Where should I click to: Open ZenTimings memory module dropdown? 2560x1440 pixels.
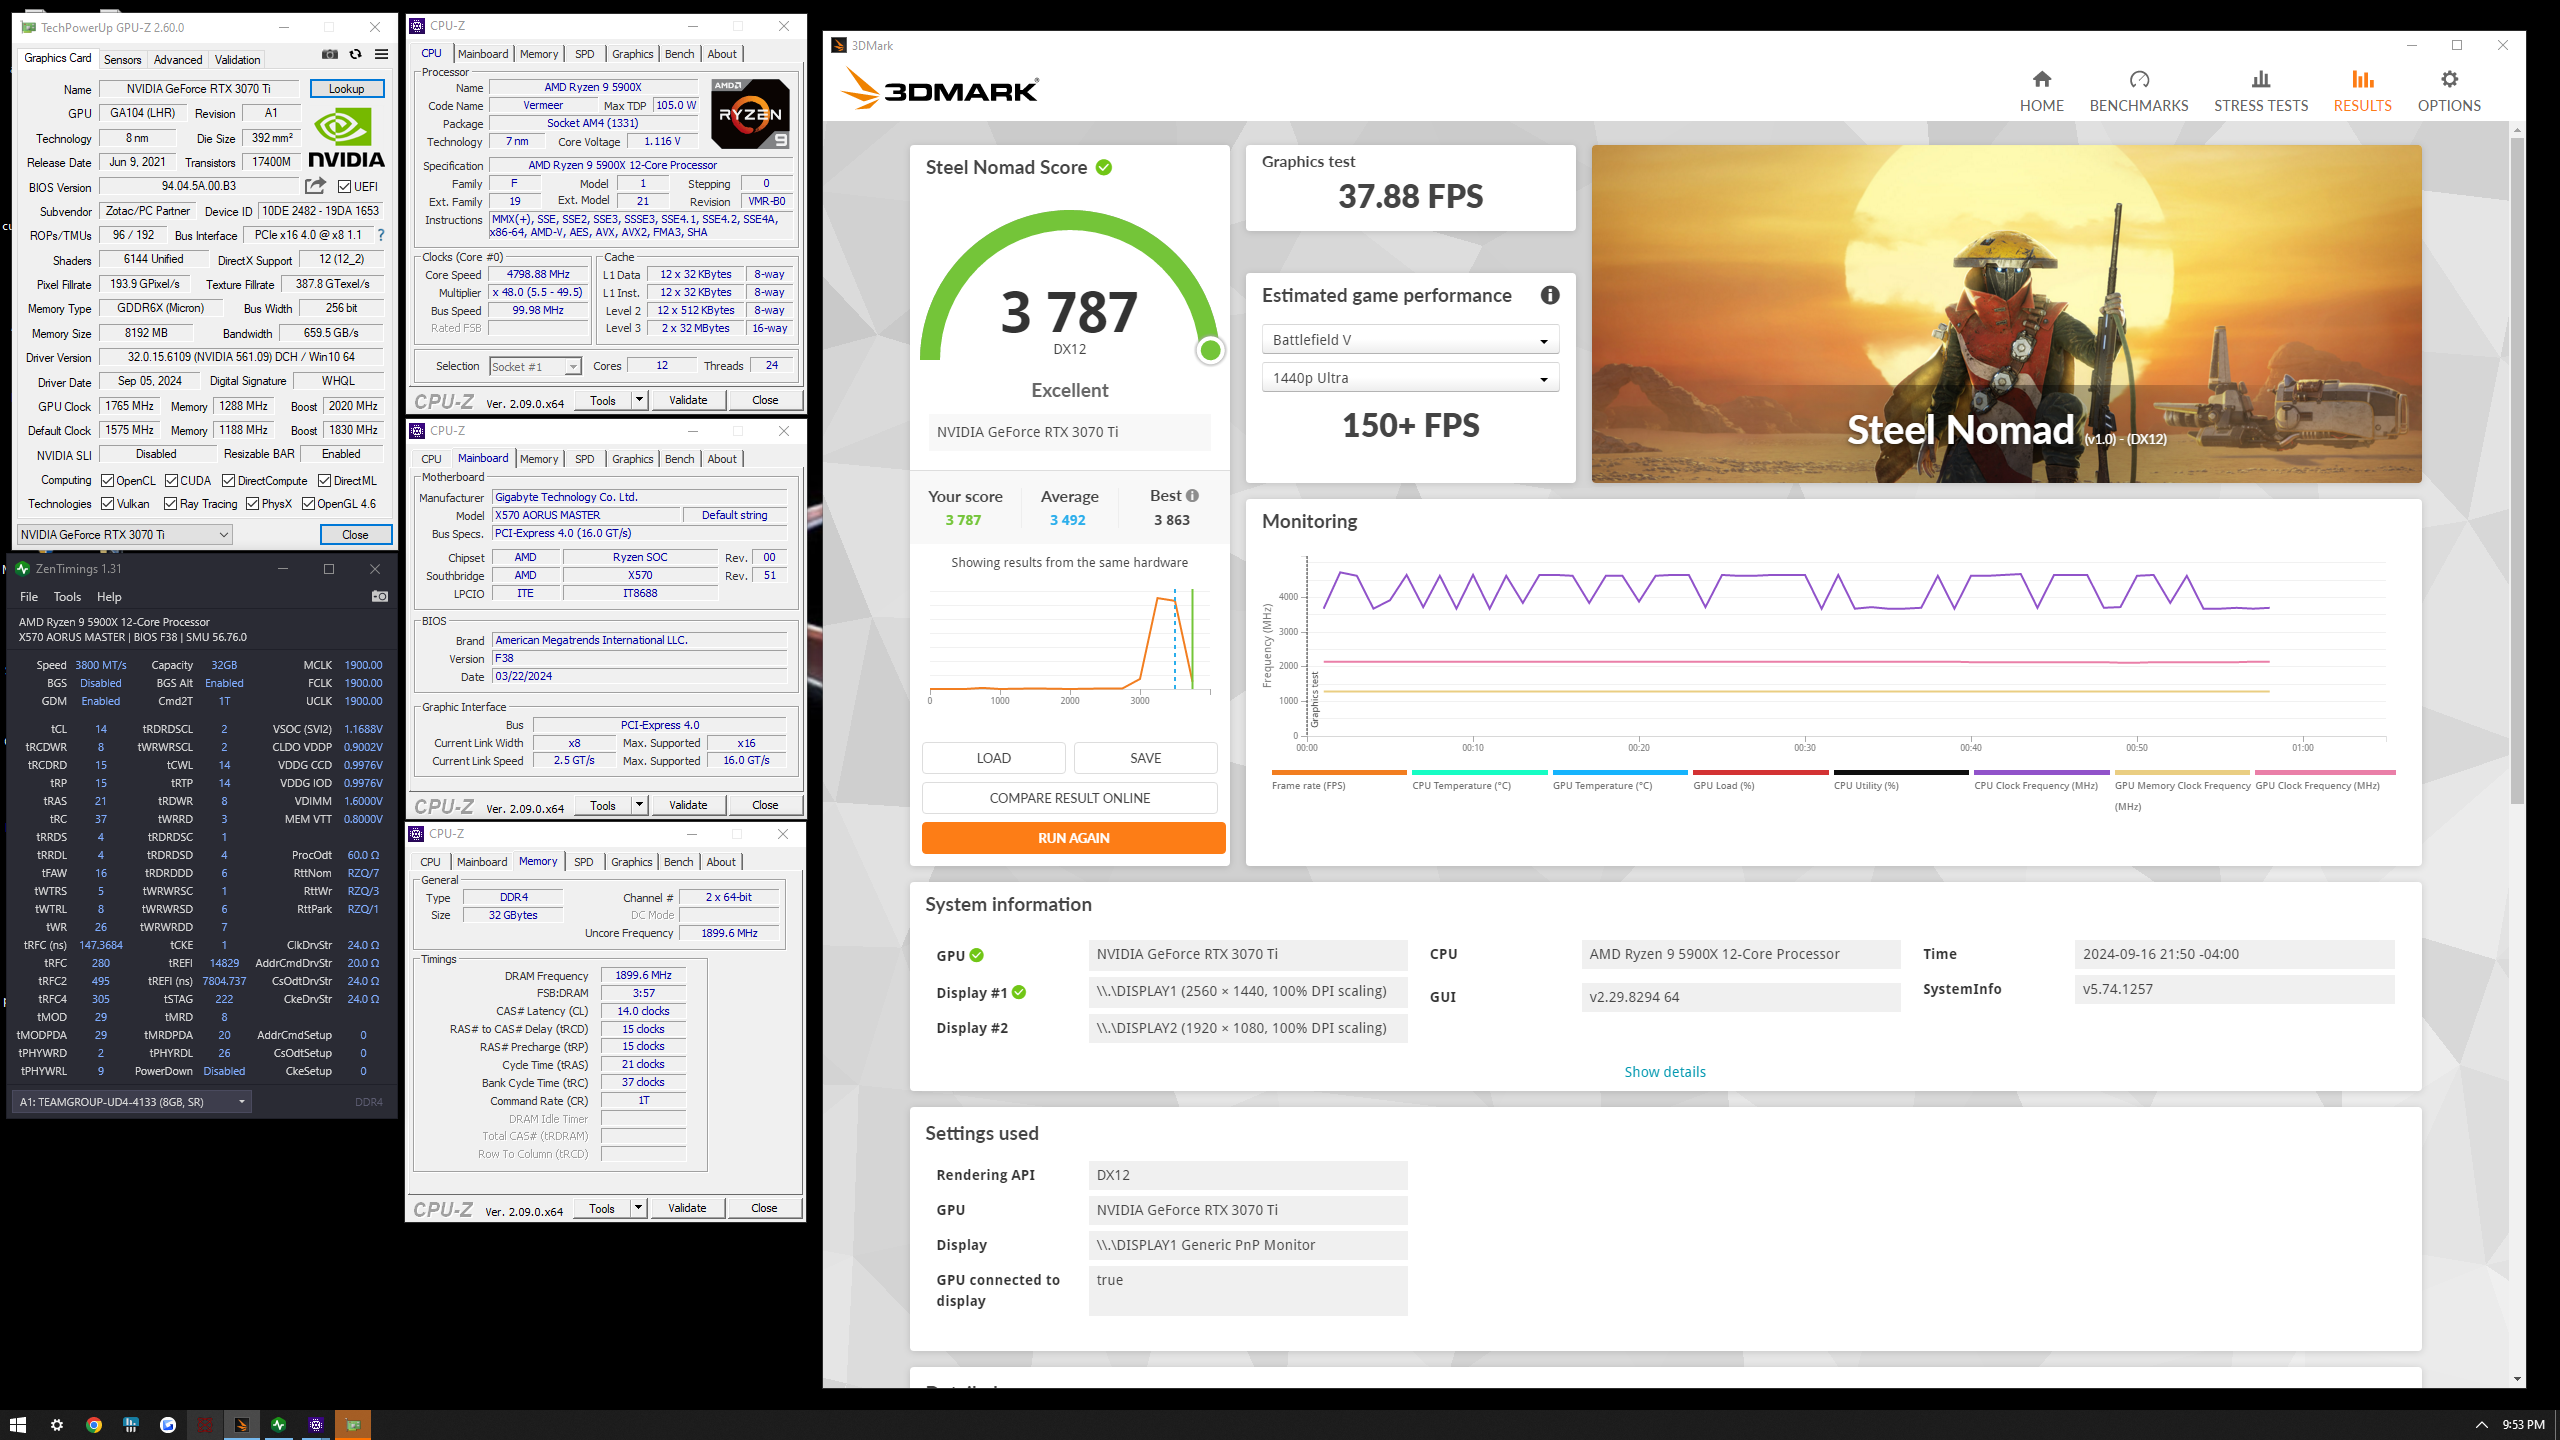[x=131, y=1102]
